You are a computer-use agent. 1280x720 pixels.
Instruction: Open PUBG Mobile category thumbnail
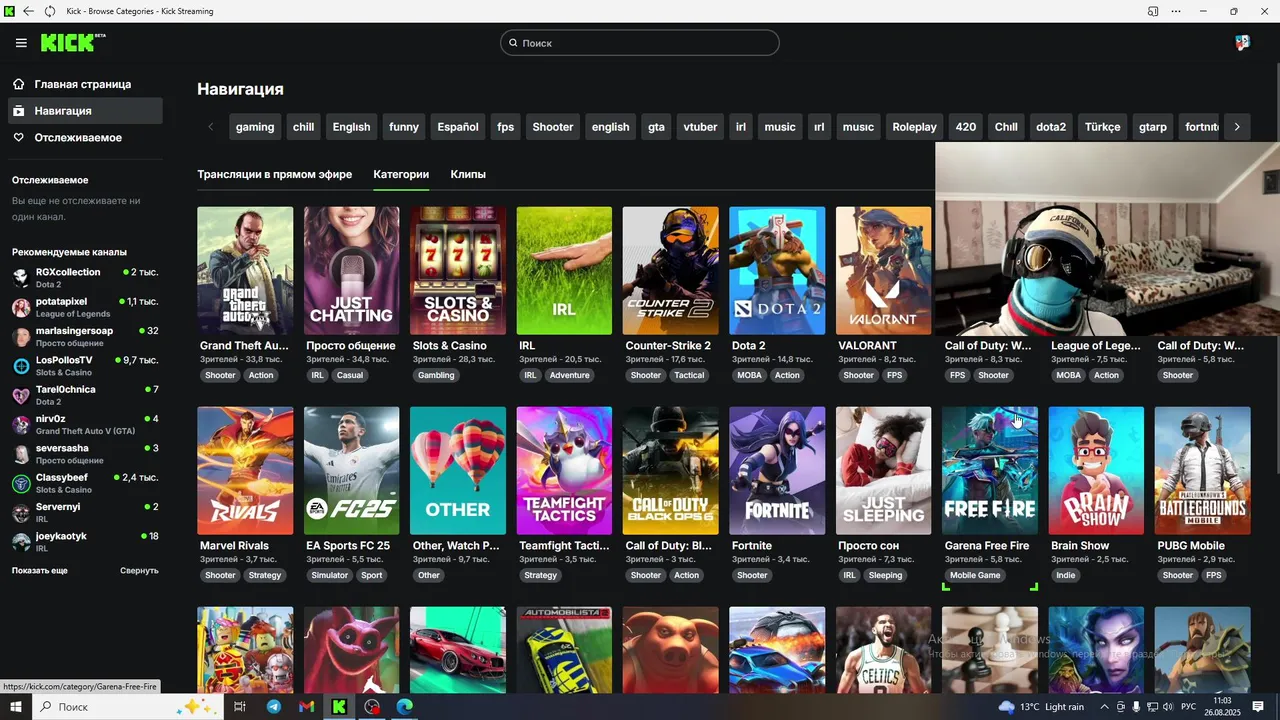tap(1203, 471)
